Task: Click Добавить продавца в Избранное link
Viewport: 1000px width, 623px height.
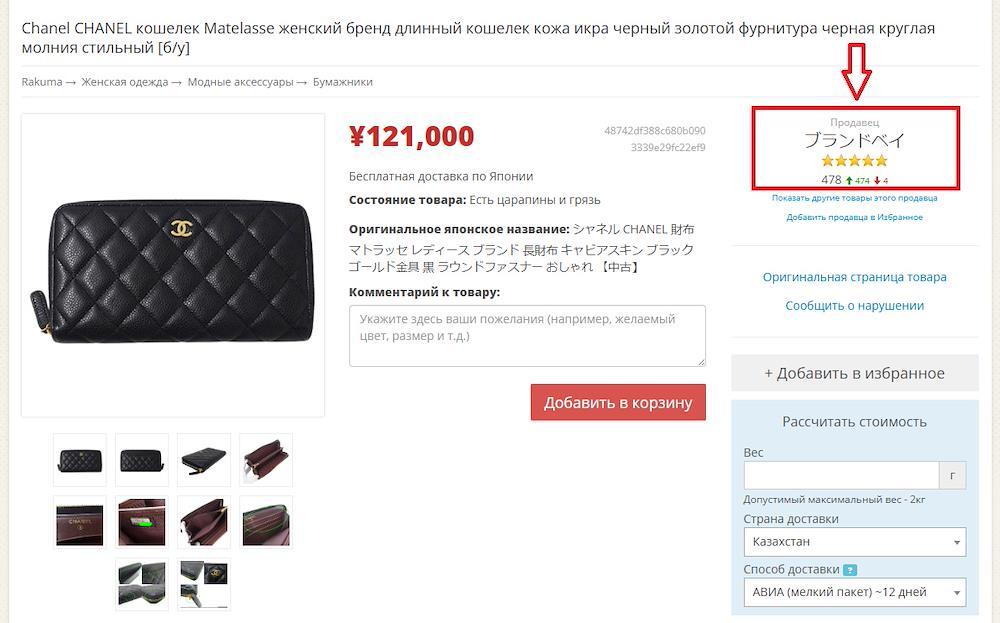Action: point(855,217)
